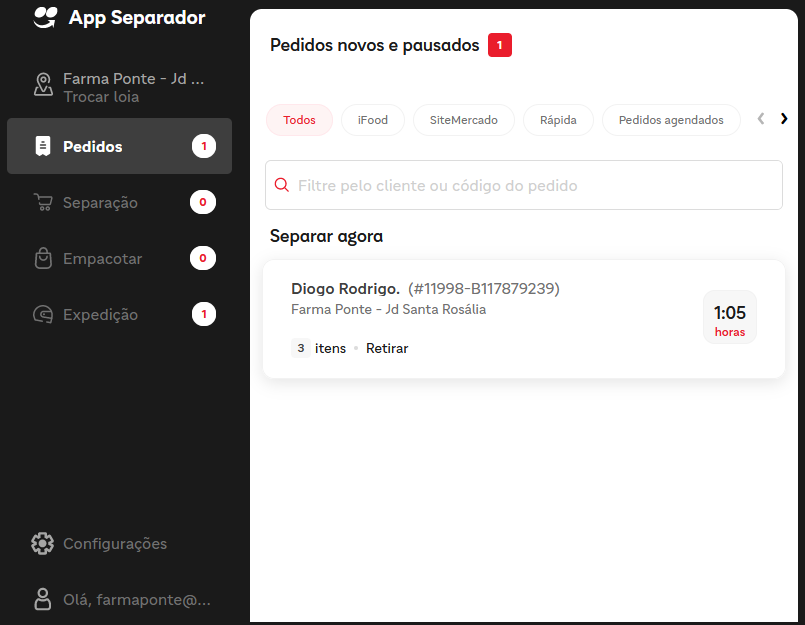Click the search magnifier icon
805x625 pixels.
282,185
